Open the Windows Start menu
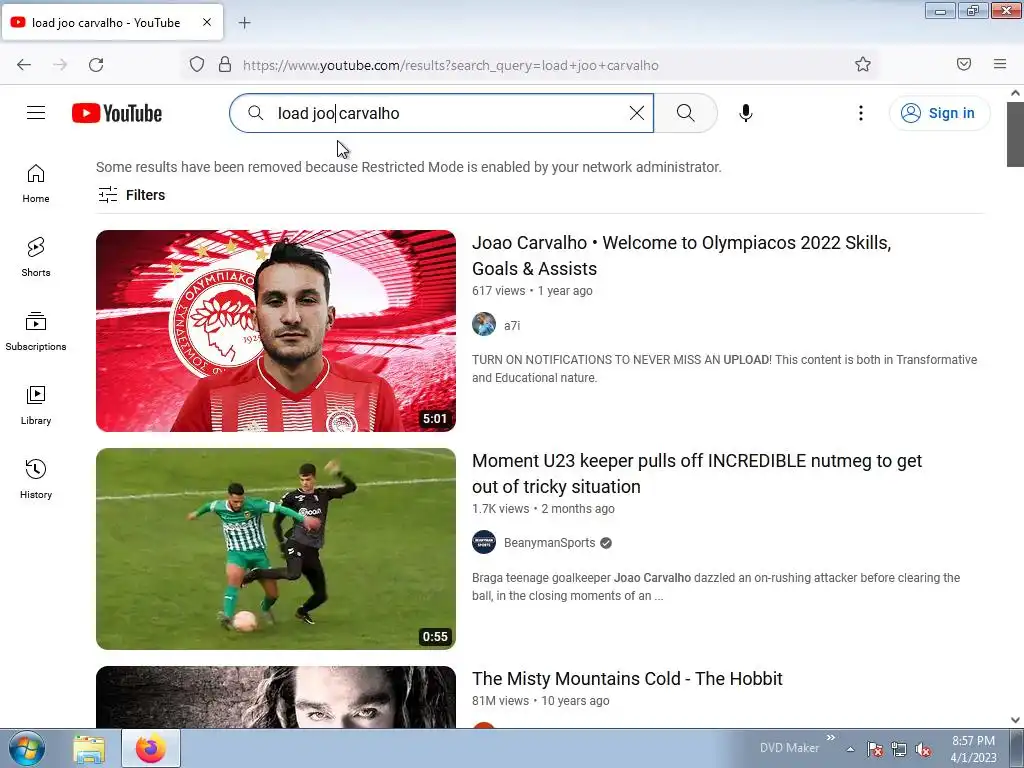 click(26, 749)
